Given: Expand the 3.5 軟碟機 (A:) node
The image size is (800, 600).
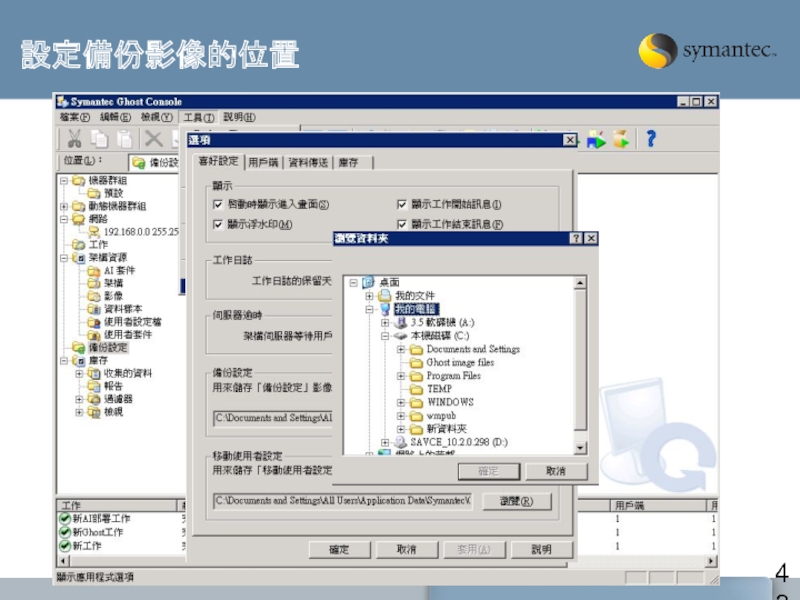Looking at the screenshot, I should click(x=385, y=323).
